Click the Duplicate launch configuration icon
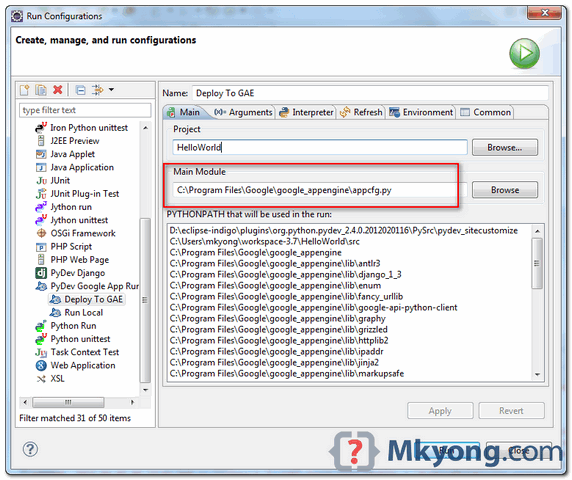The height and width of the screenshot is (480, 572). coord(41,90)
